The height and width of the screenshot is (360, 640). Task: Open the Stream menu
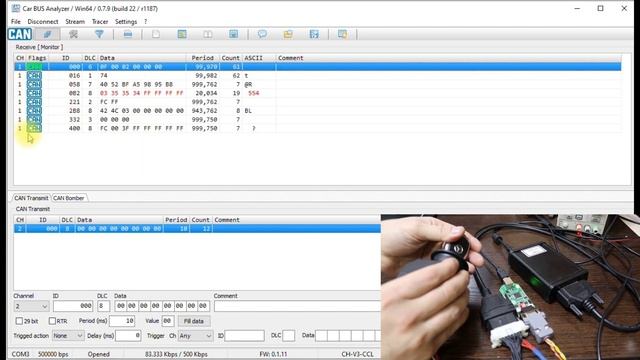click(x=75, y=22)
